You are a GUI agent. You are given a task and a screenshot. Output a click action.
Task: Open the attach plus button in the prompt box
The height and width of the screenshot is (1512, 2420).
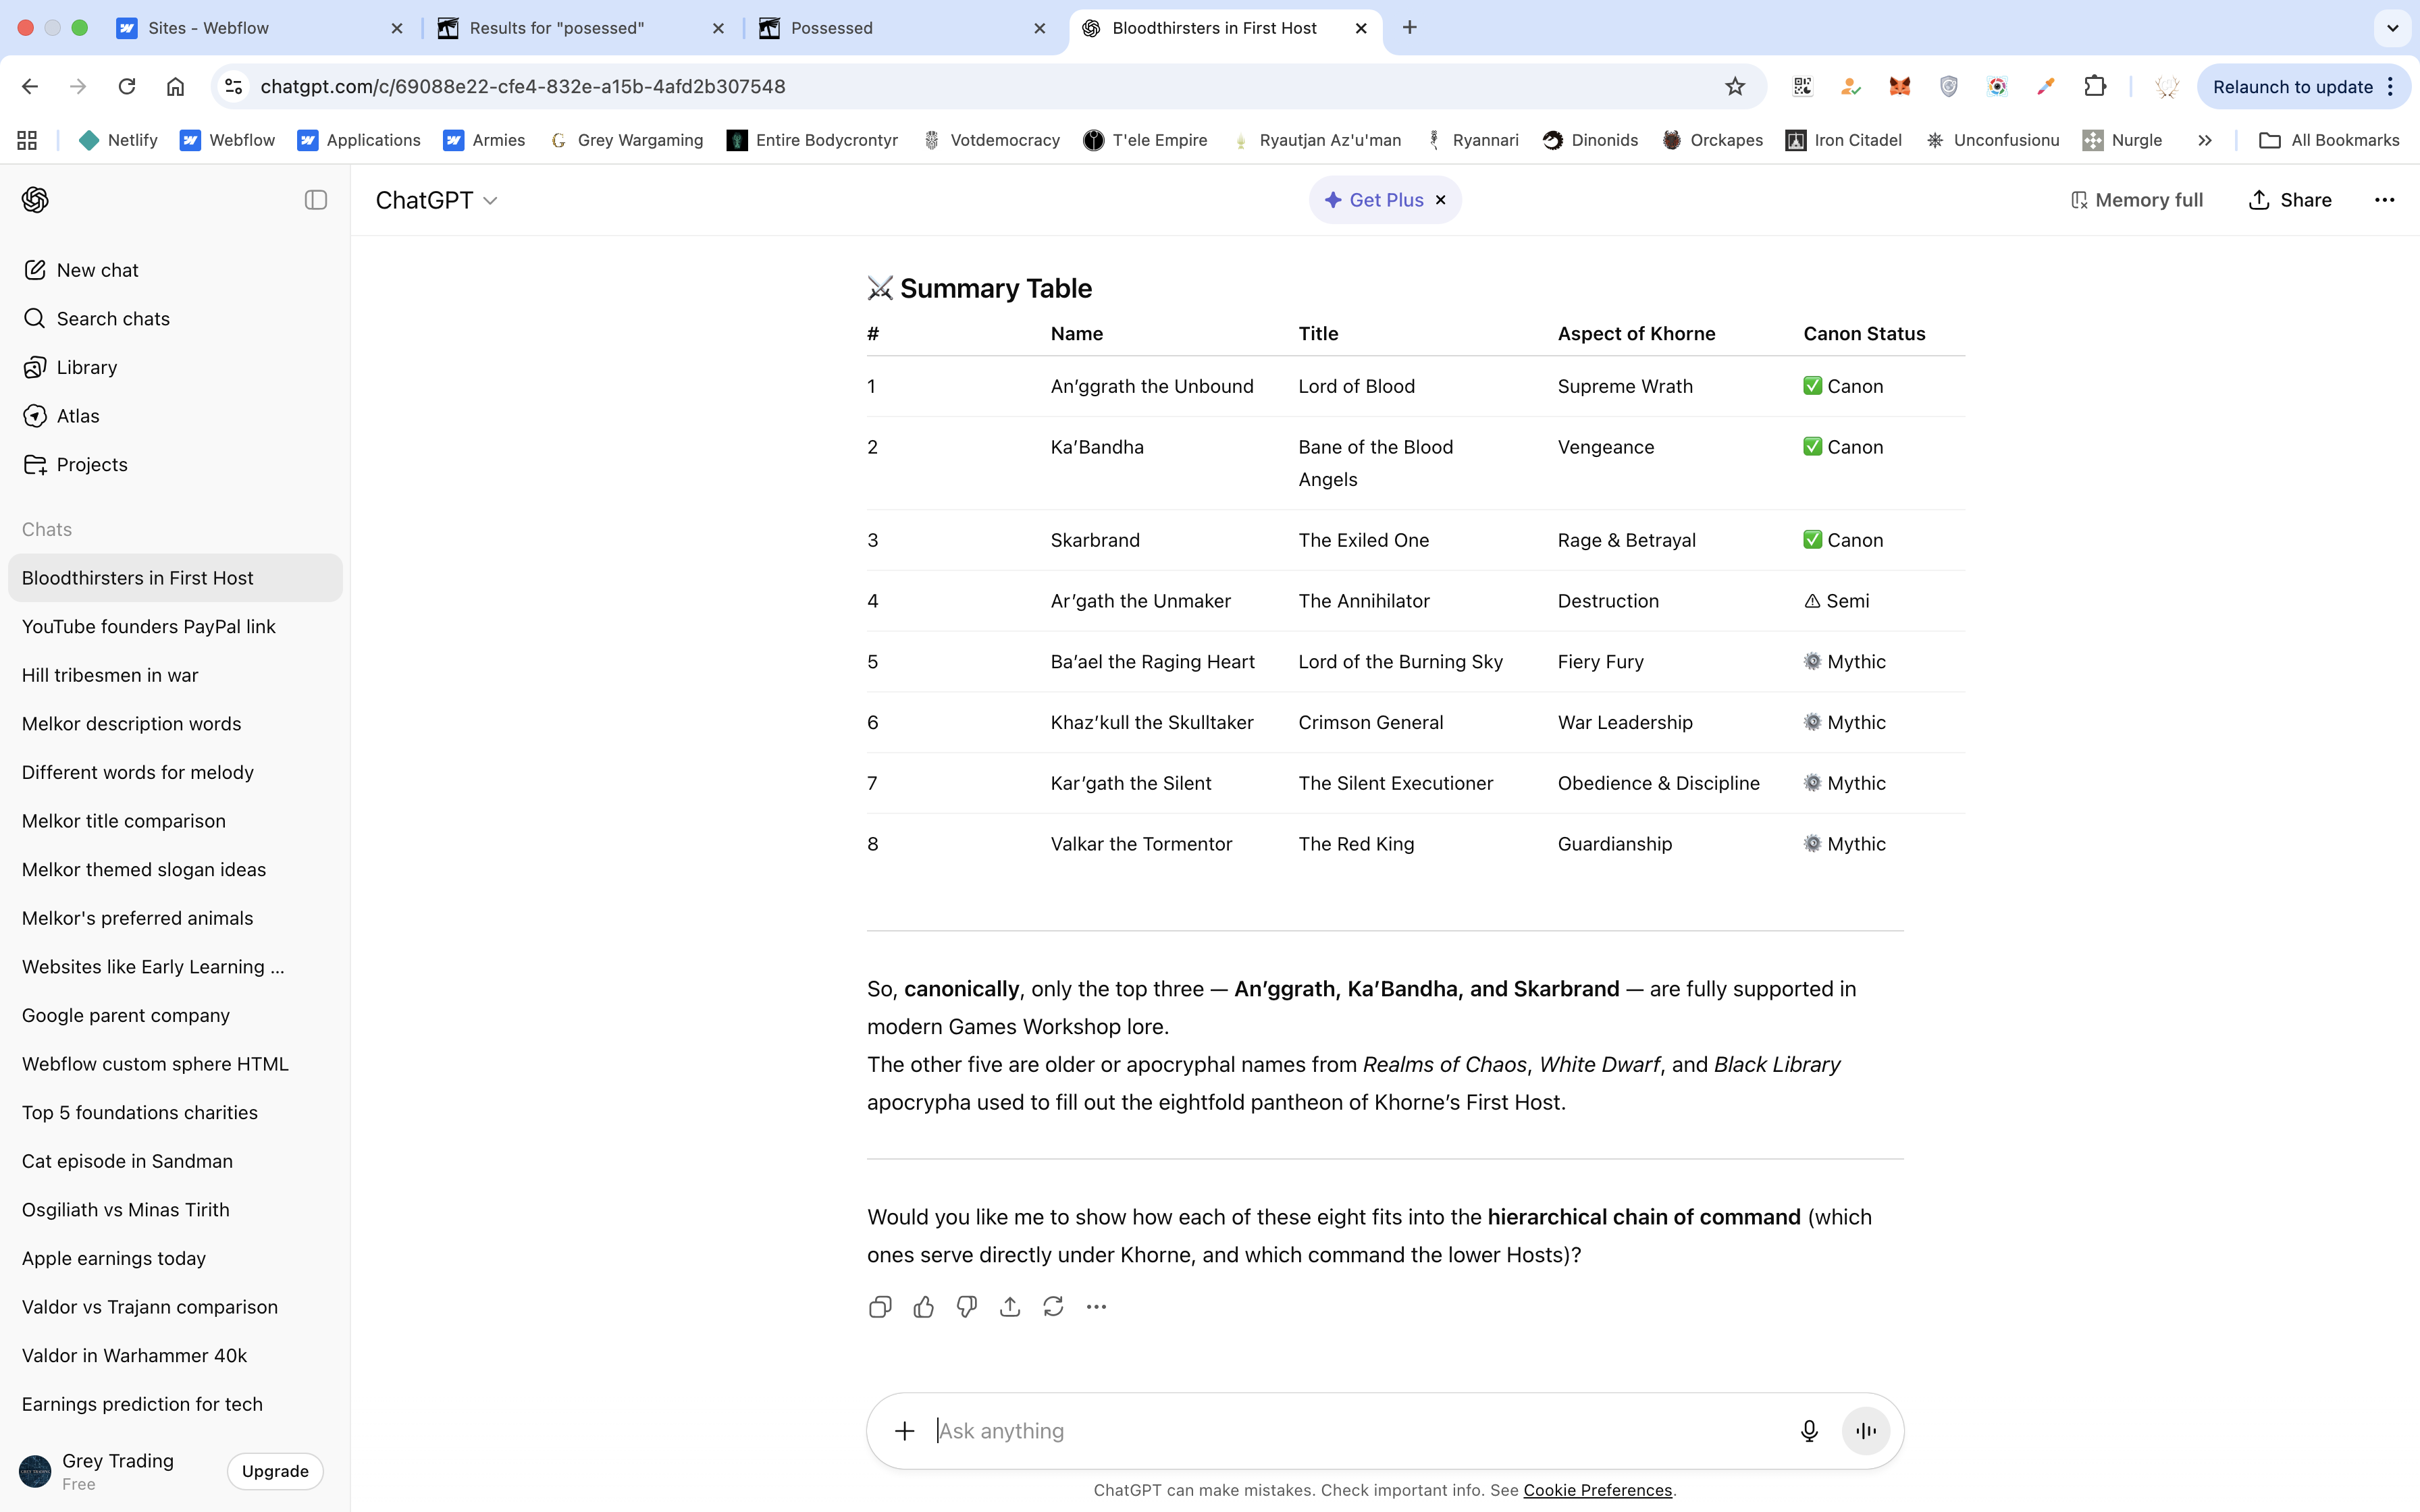click(904, 1431)
